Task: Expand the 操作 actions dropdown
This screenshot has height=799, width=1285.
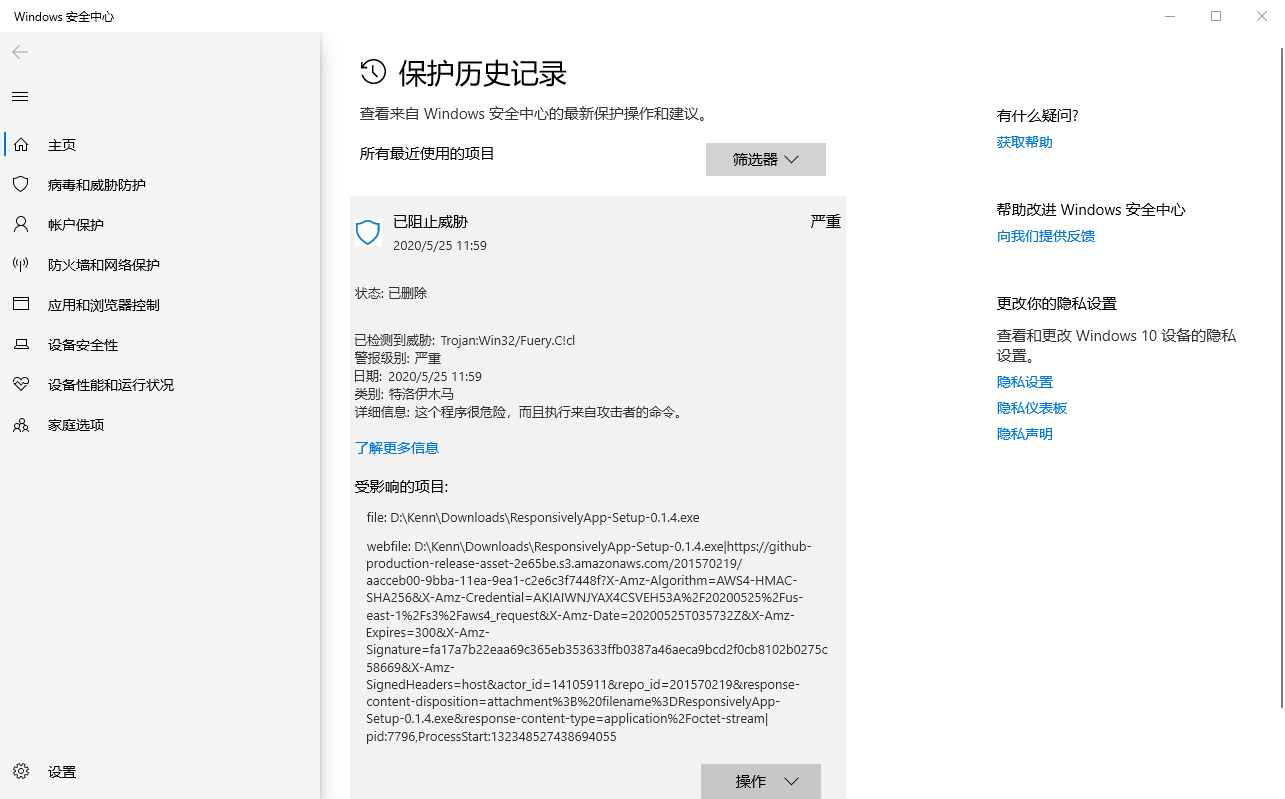Action: (761, 781)
